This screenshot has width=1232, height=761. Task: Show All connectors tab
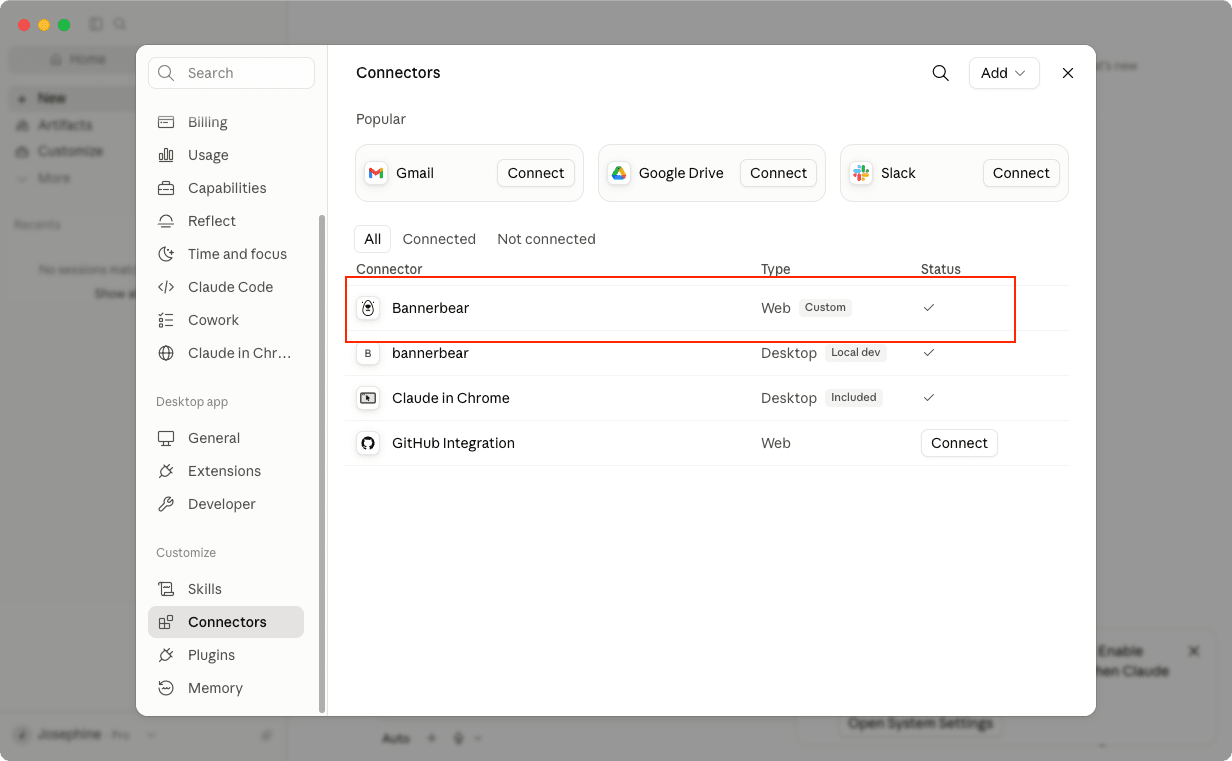pyautogui.click(x=372, y=239)
